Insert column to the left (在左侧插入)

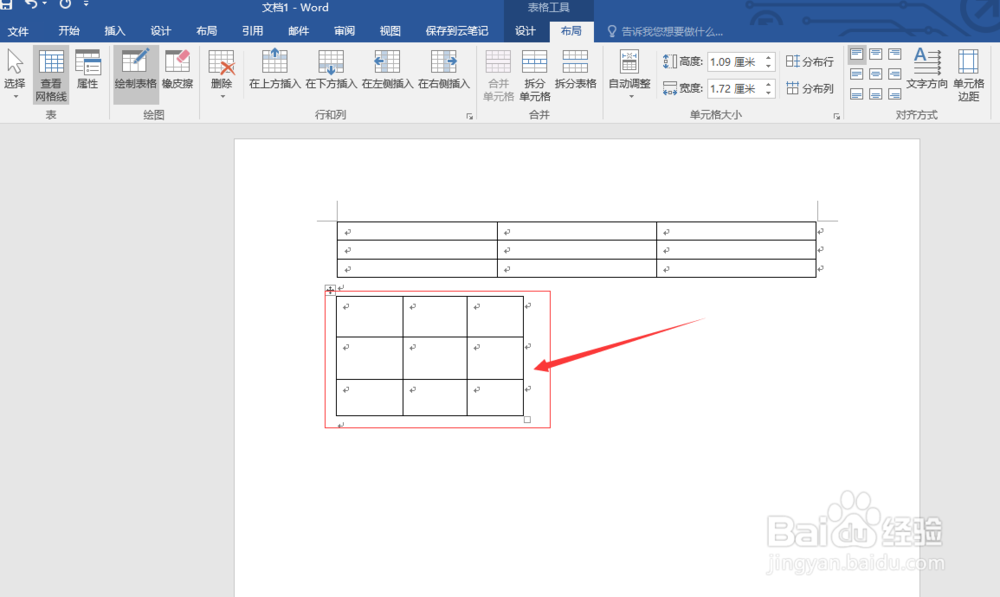387,70
